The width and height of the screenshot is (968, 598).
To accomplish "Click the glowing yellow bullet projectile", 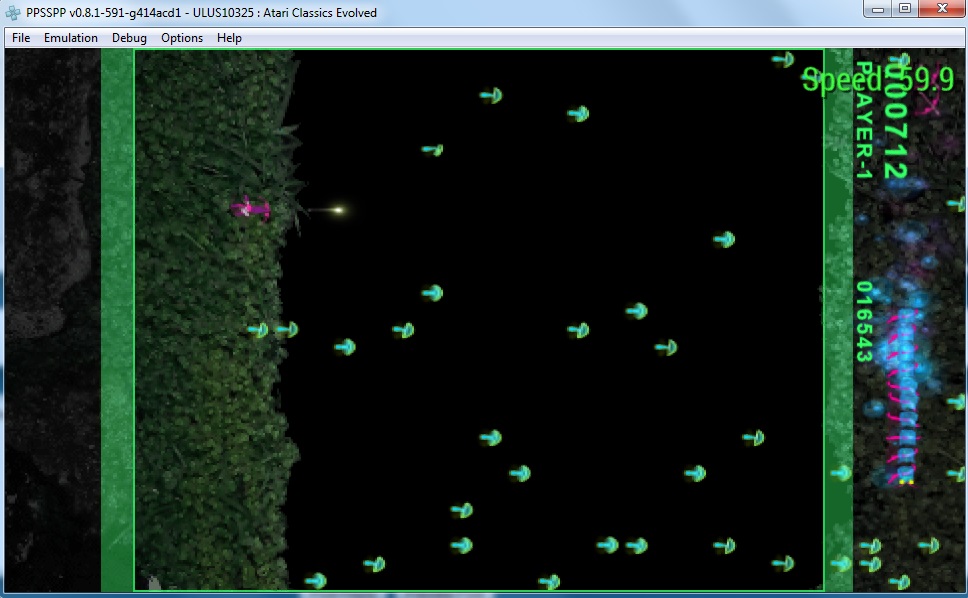I will (x=337, y=210).
